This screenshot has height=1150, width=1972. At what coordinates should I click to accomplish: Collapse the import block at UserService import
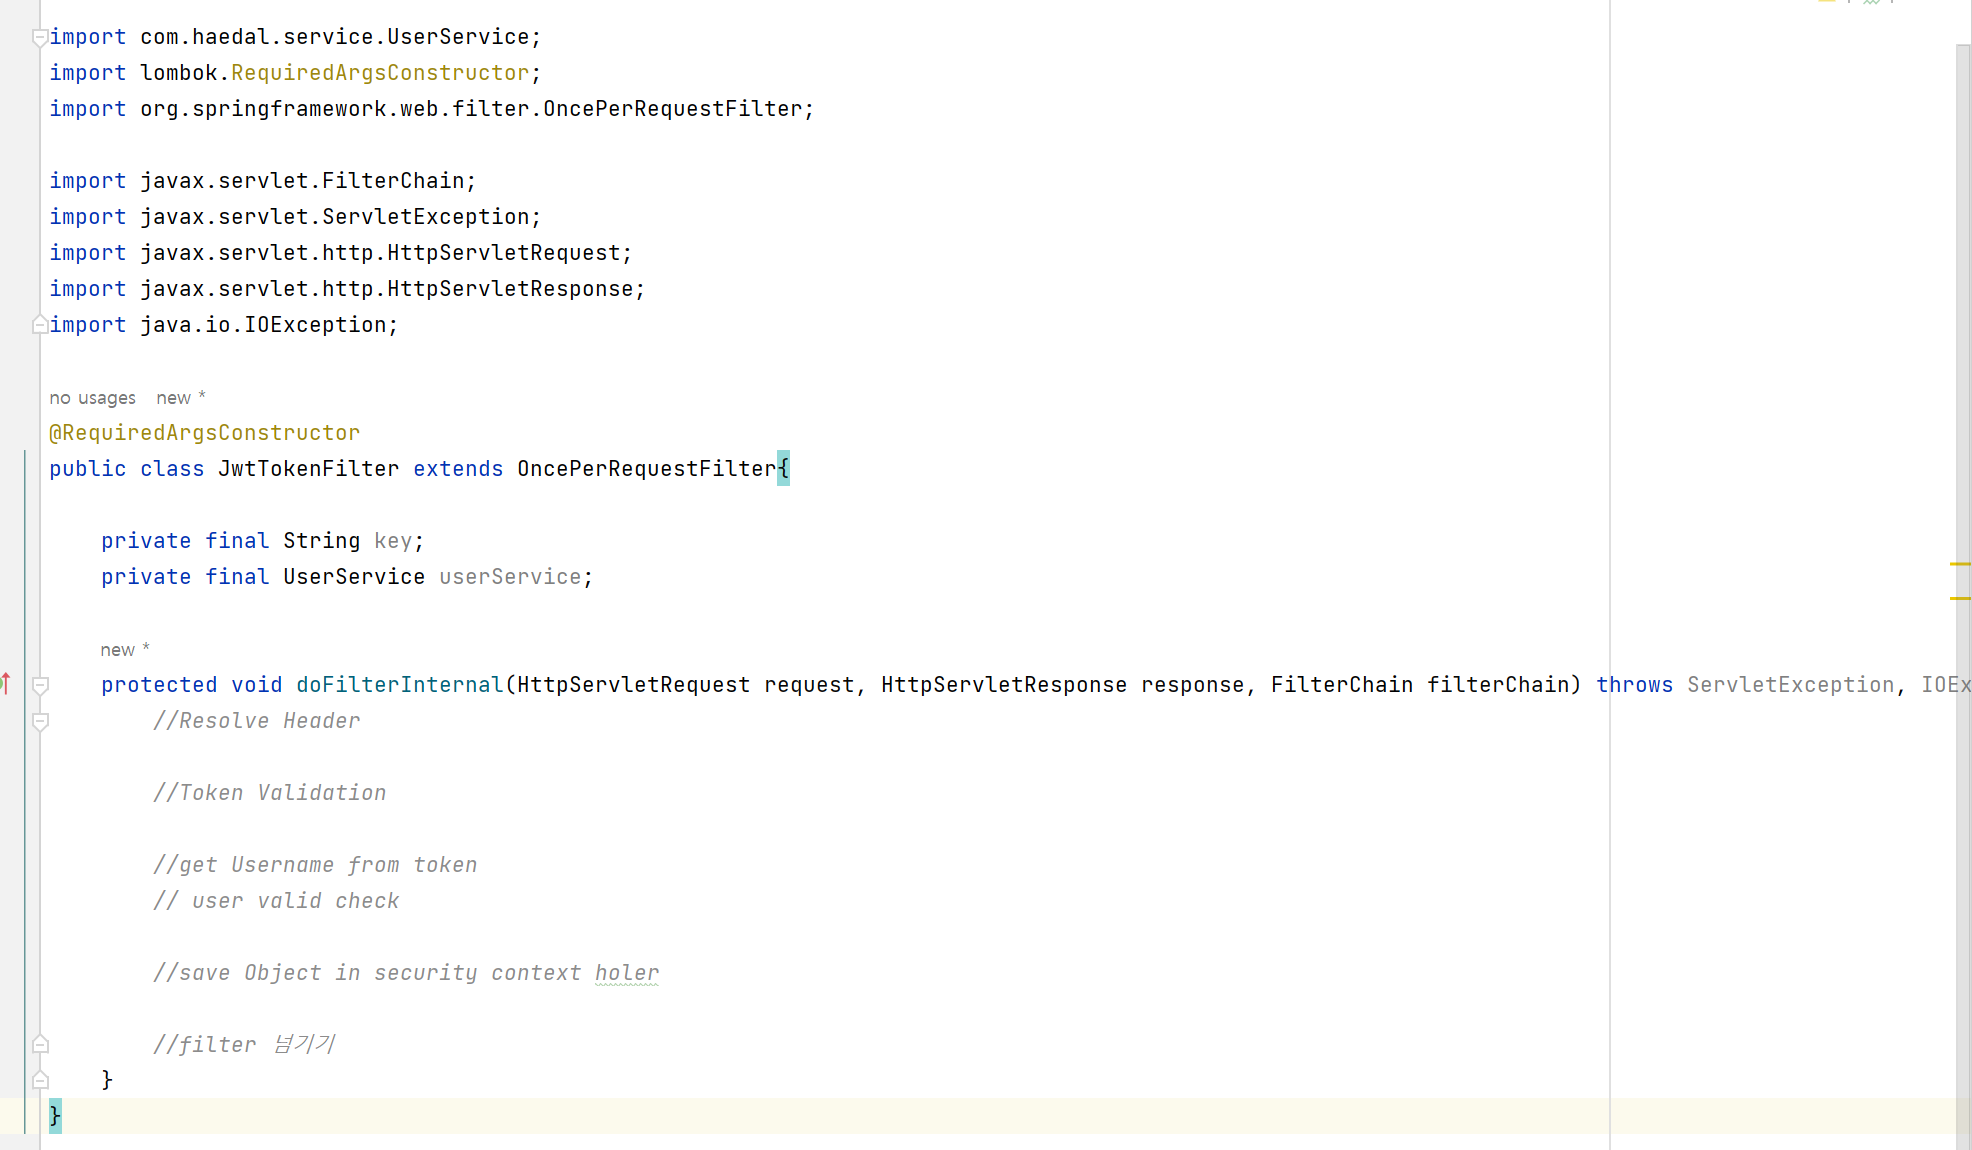click(x=40, y=38)
